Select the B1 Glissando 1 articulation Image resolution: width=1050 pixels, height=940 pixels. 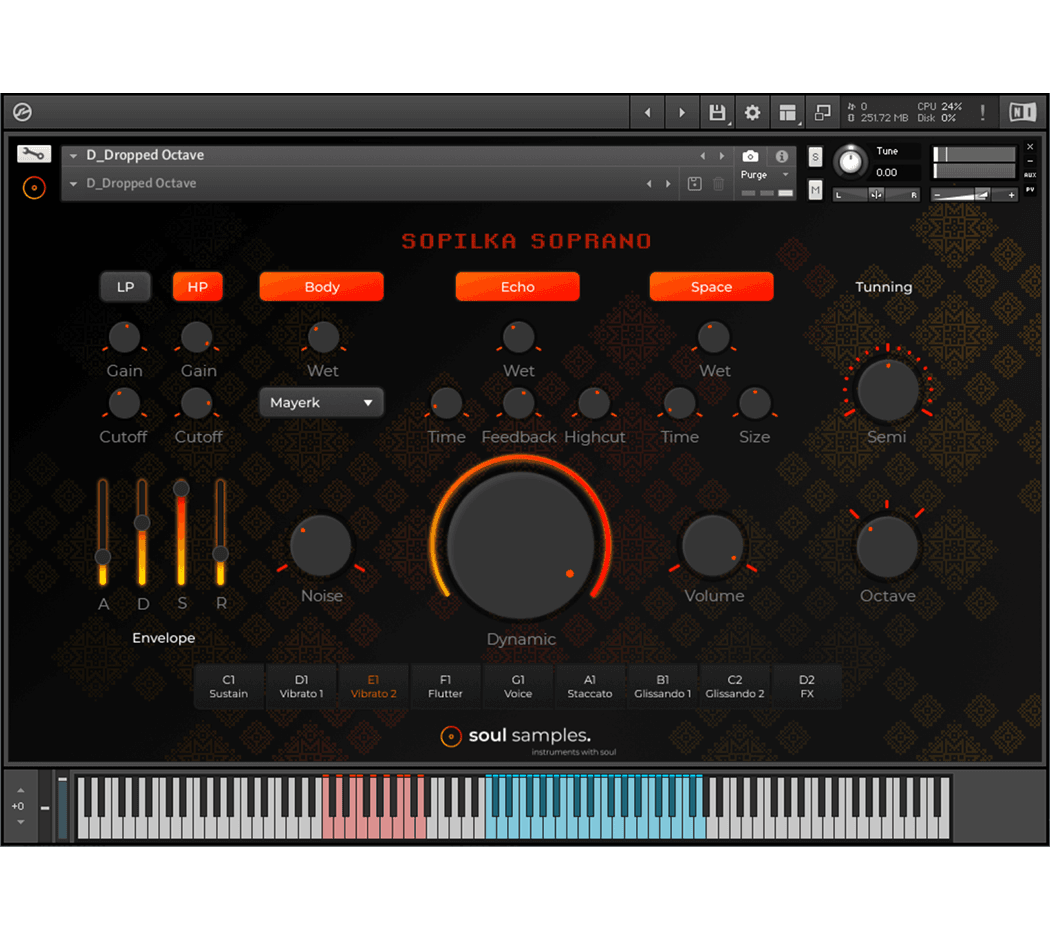662,687
